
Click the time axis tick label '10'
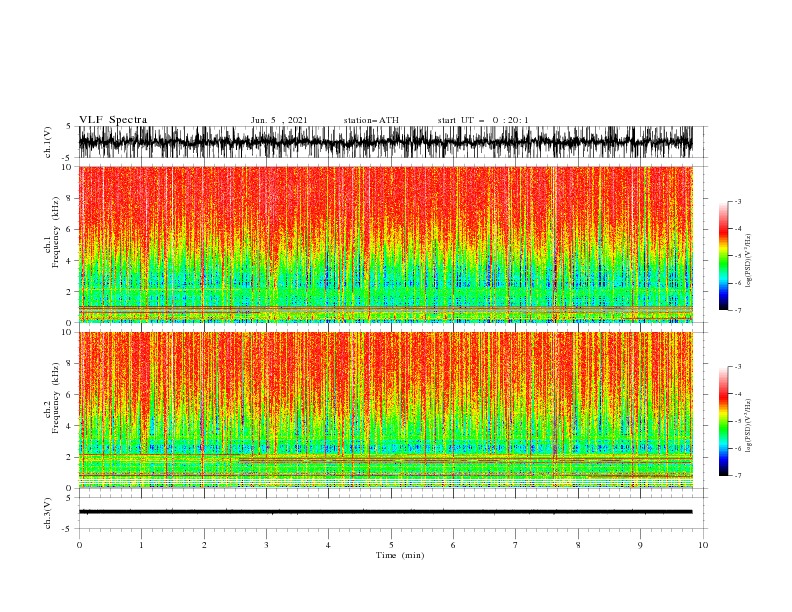point(703,545)
